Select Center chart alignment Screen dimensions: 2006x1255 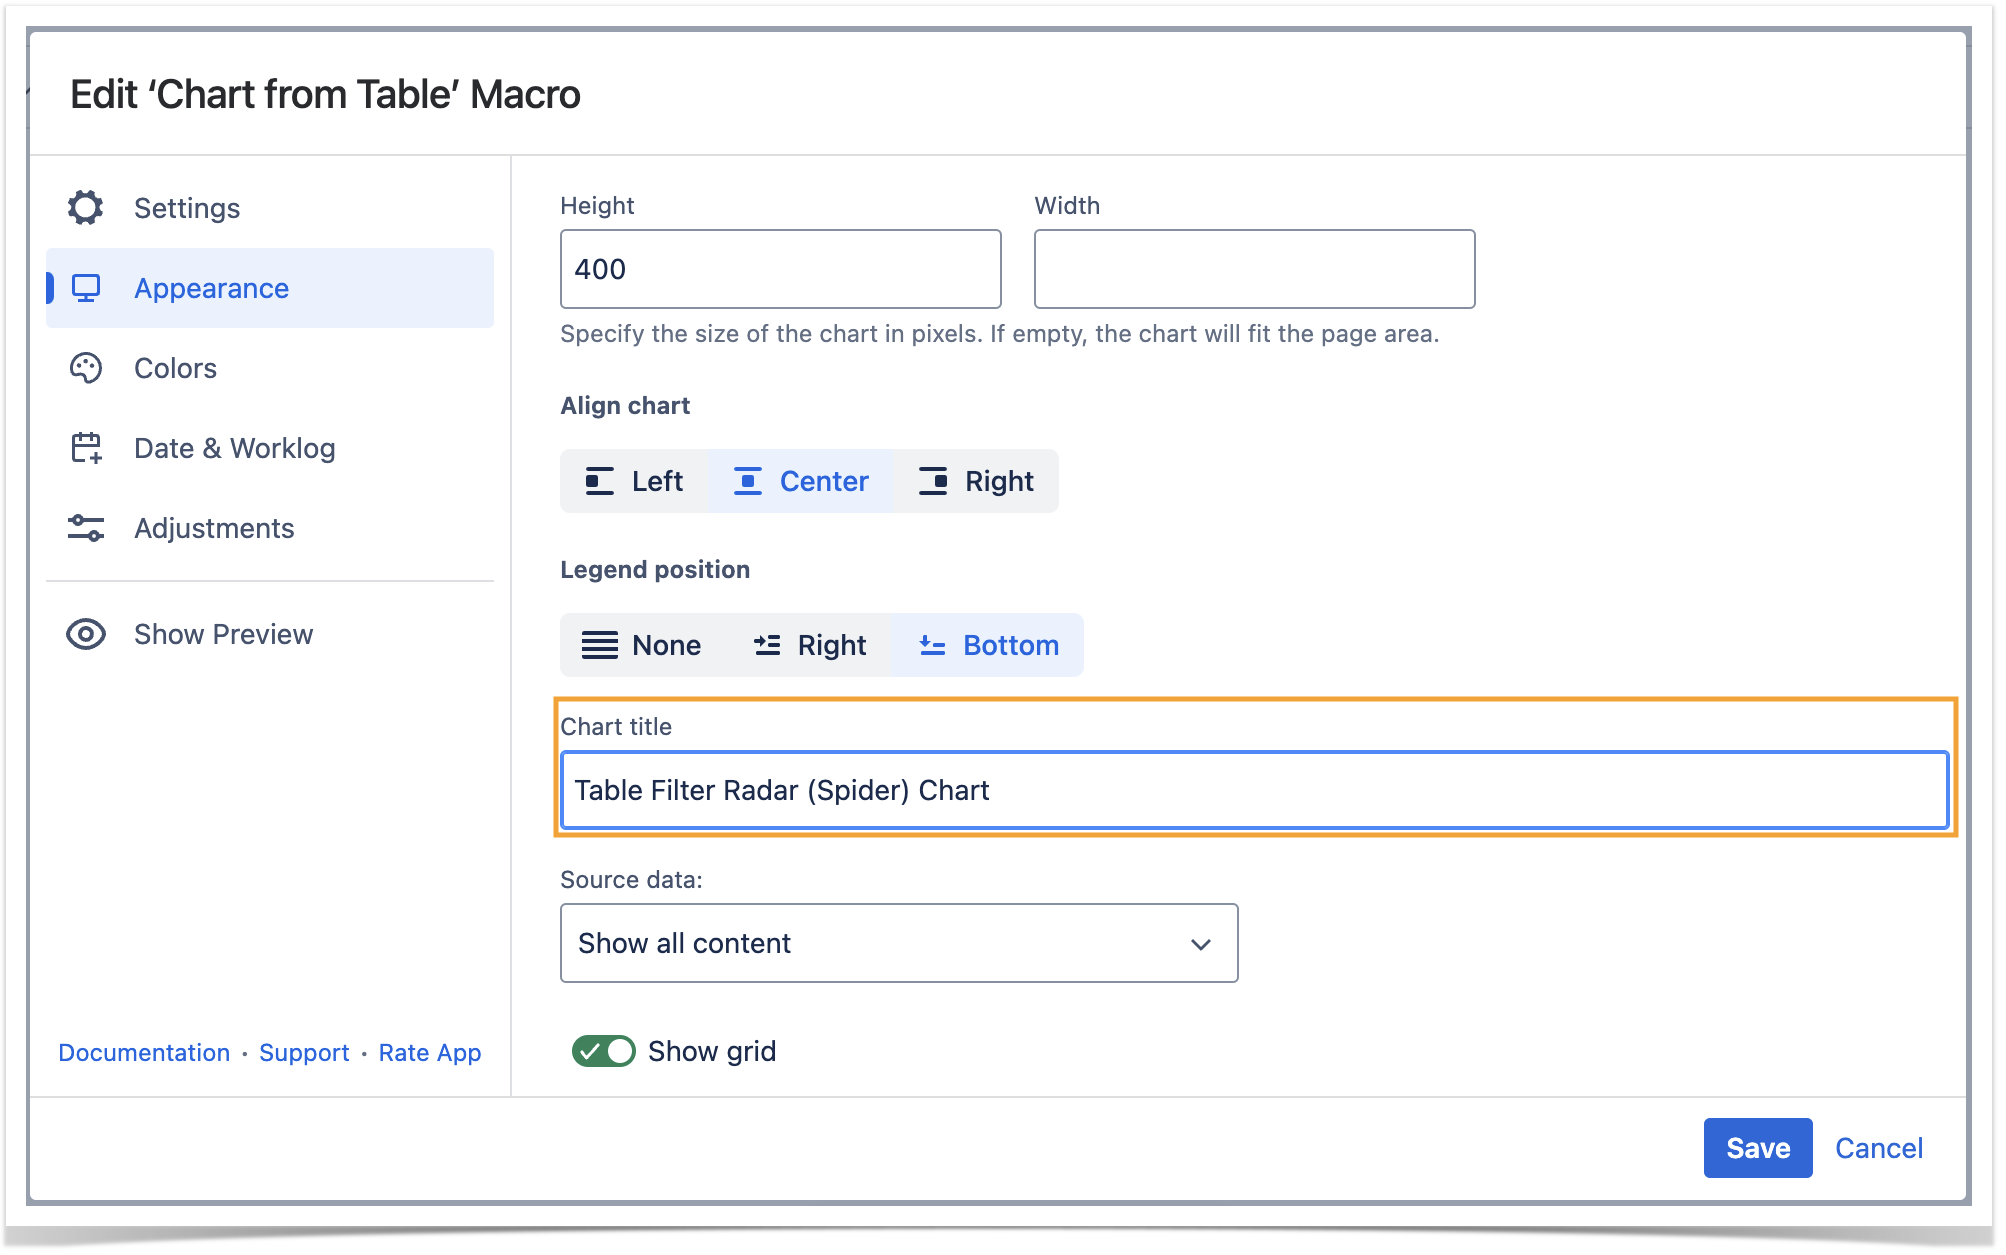pyautogui.click(x=801, y=481)
